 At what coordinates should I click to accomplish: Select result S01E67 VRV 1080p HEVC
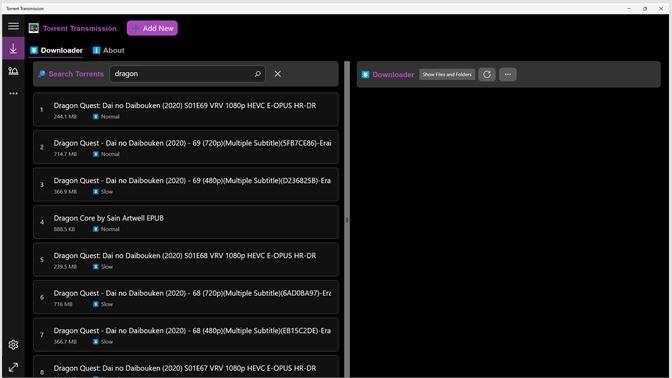coord(186,367)
